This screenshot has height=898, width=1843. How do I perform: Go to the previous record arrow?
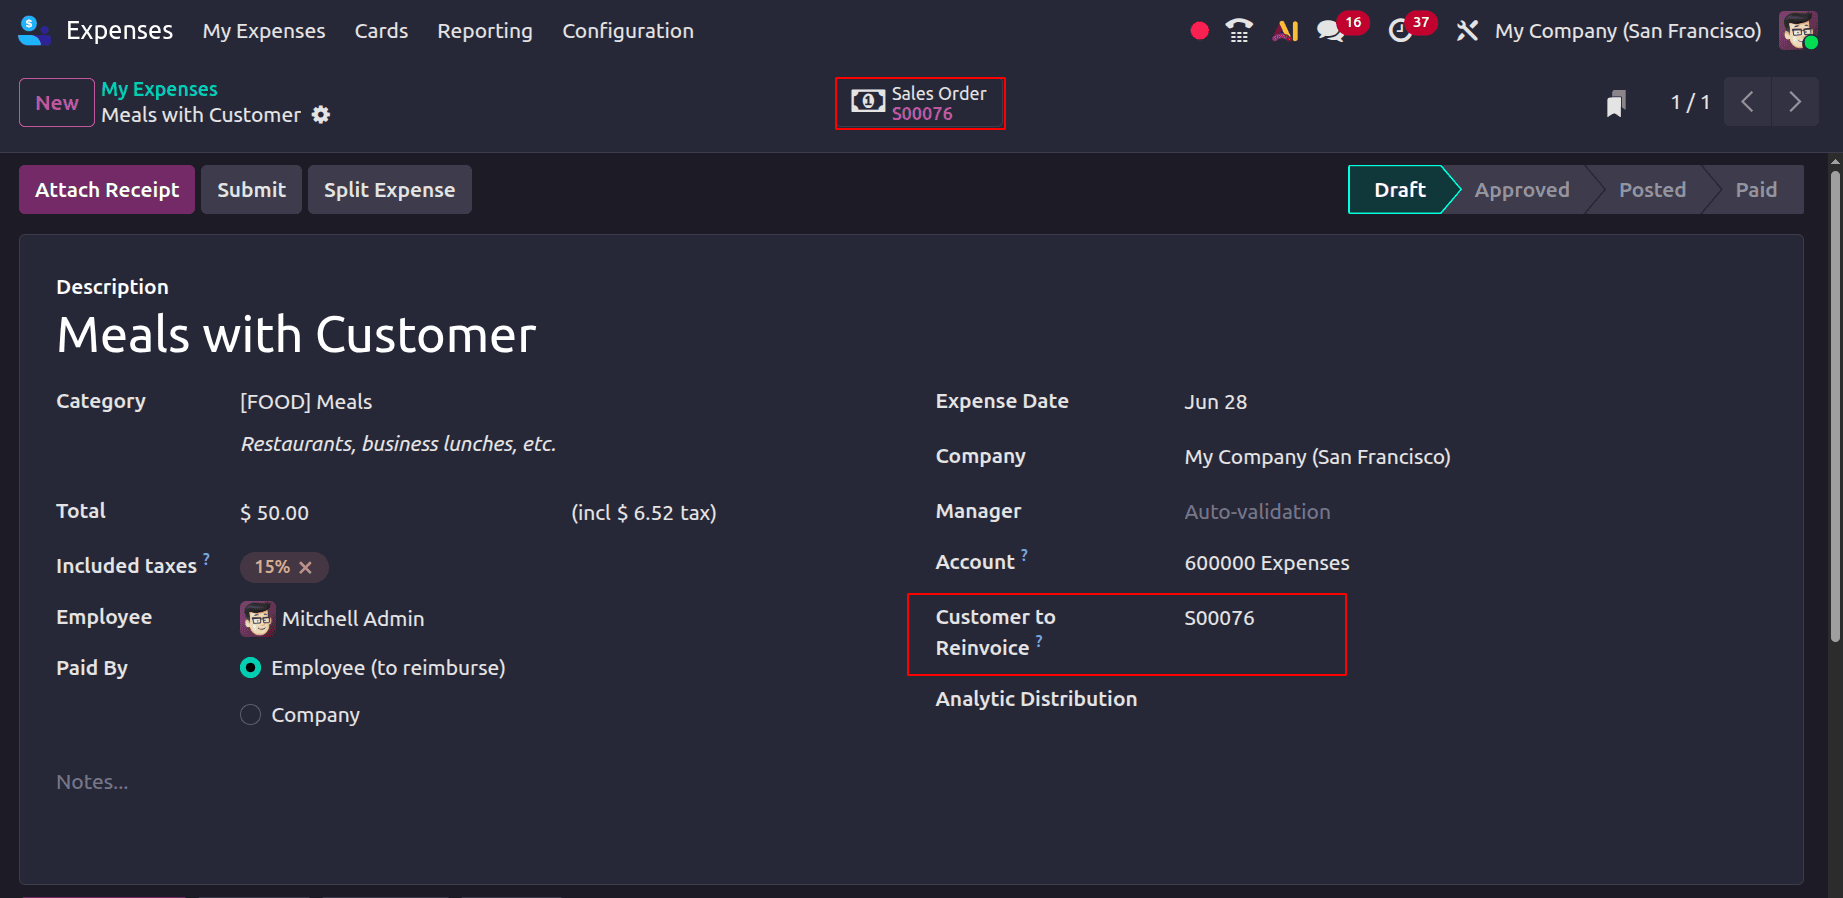click(x=1747, y=102)
